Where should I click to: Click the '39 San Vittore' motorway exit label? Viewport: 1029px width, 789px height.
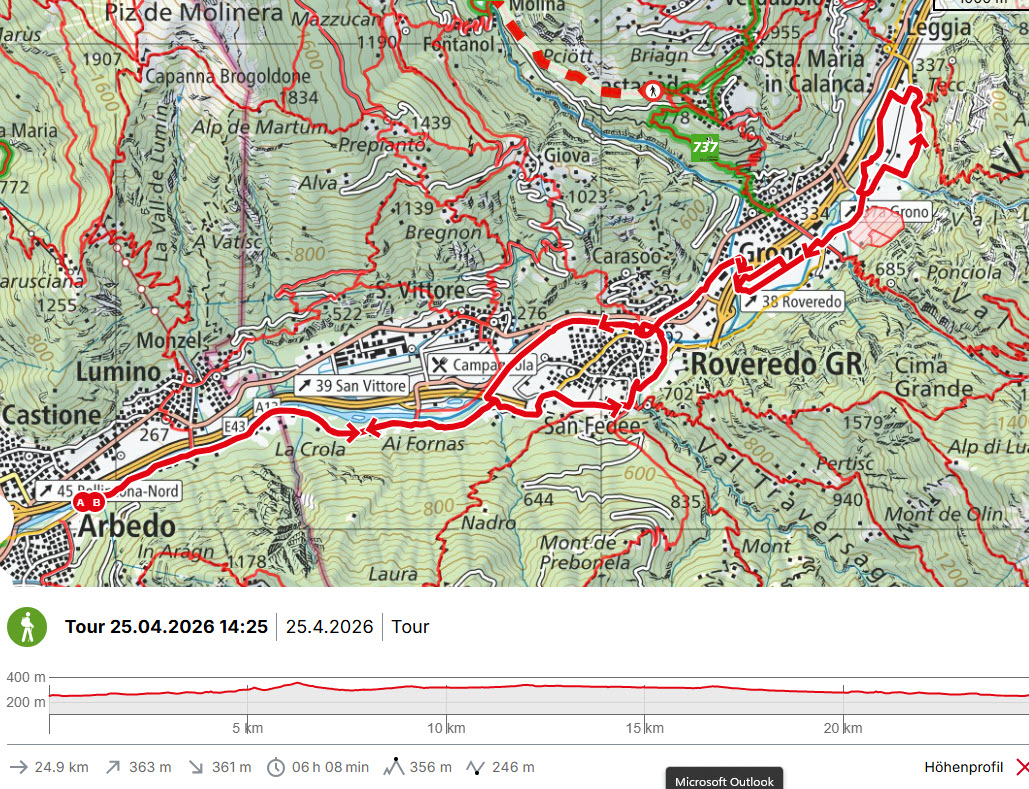click(351, 385)
